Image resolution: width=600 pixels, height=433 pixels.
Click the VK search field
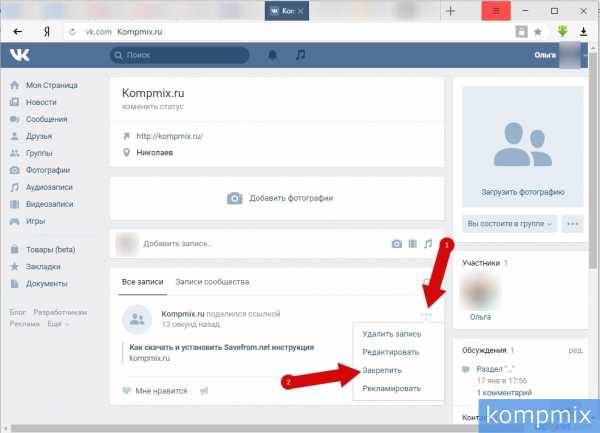point(180,55)
